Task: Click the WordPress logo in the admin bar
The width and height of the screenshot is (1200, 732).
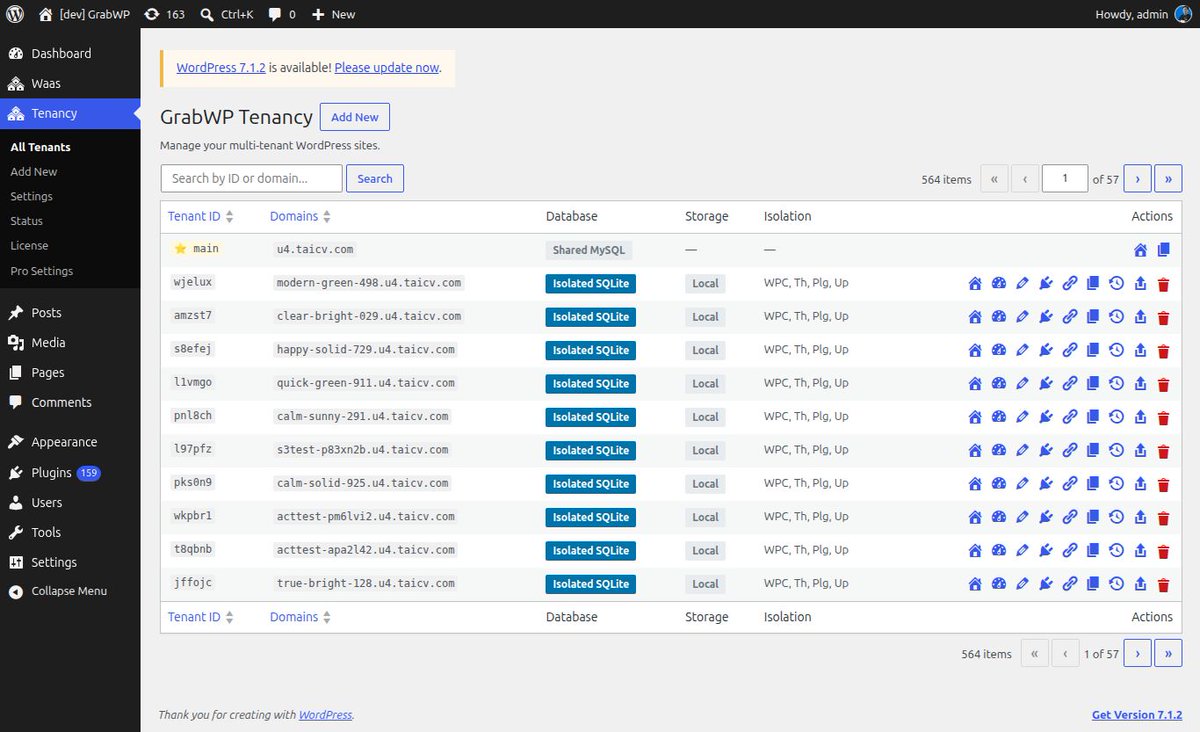Action: 15,14
